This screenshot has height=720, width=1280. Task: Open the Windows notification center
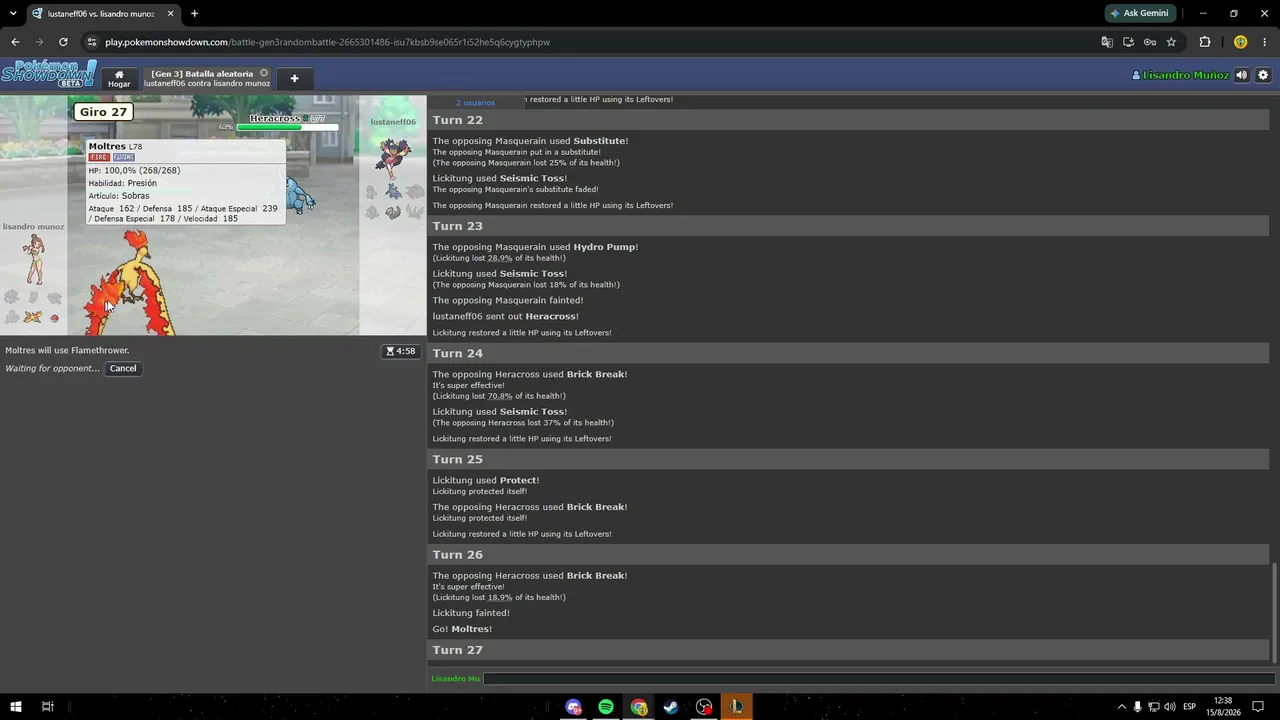pos(1258,707)
